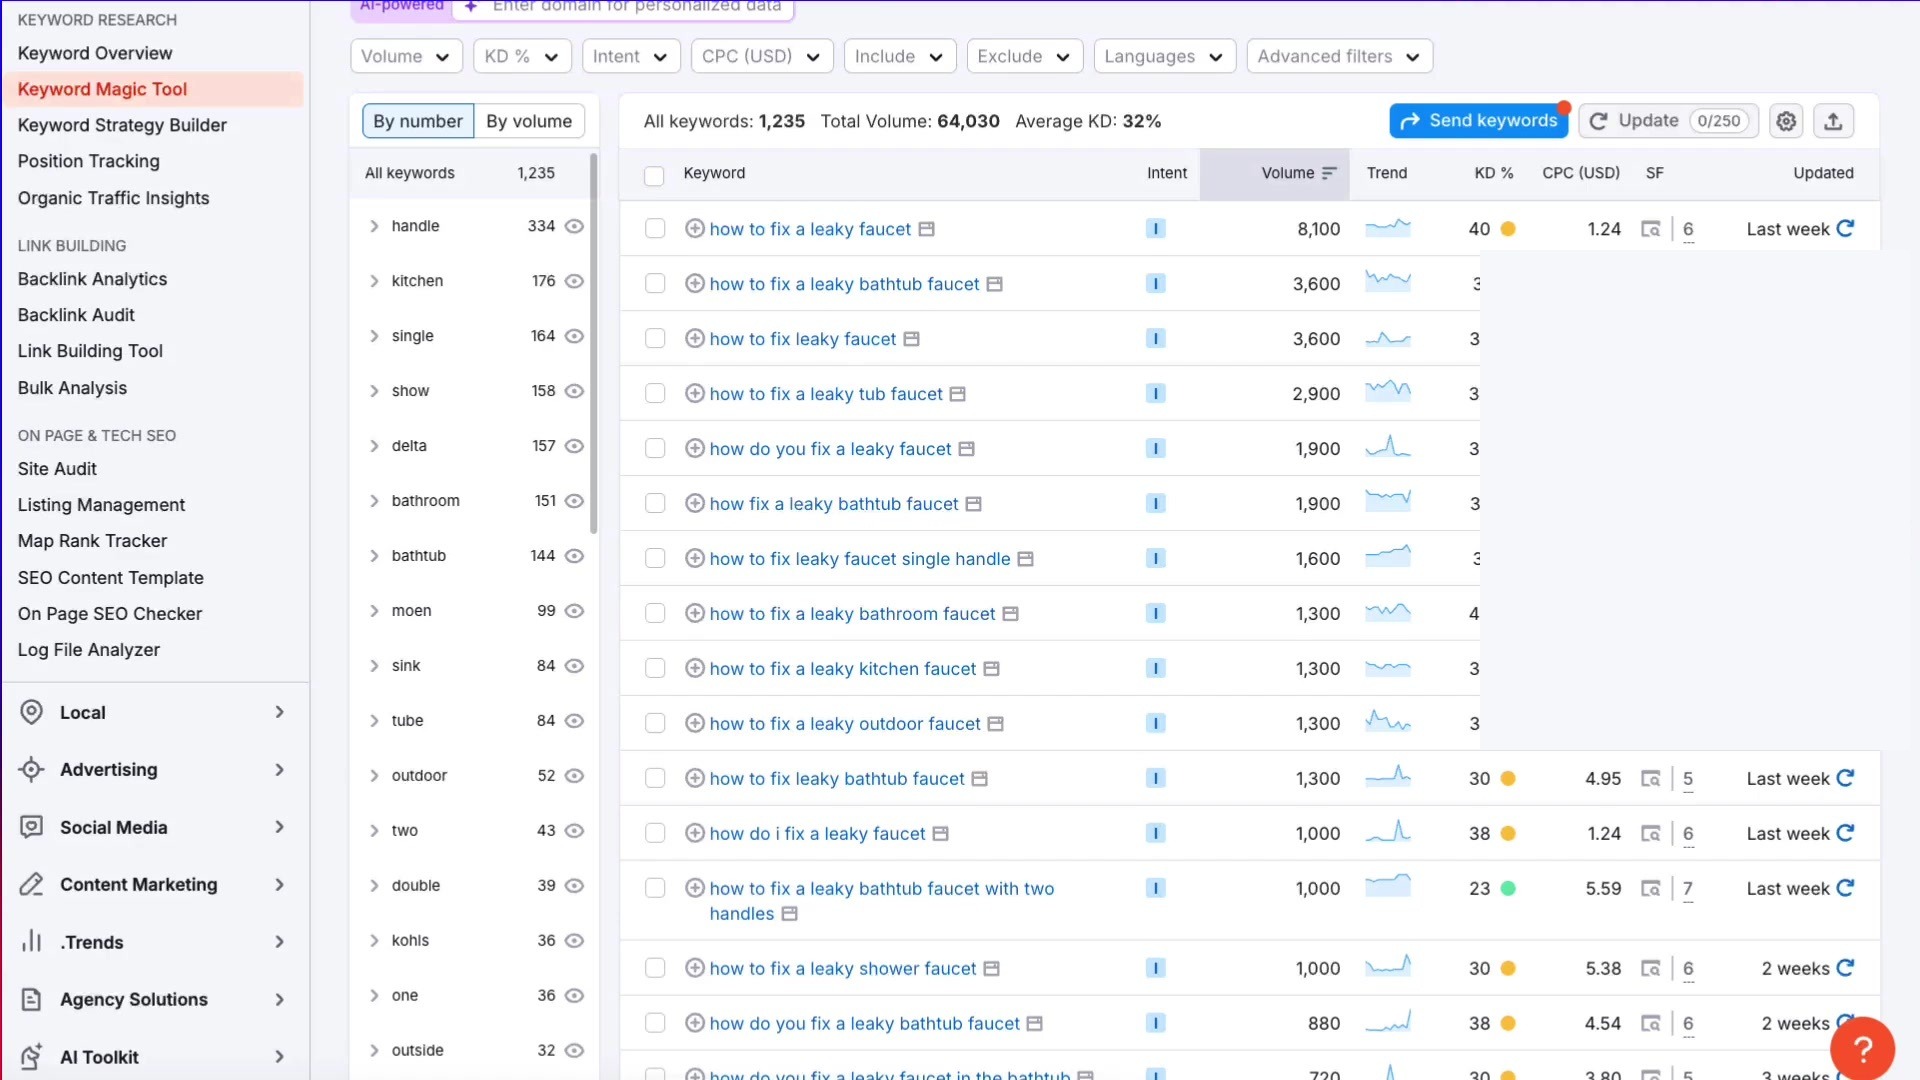
Task: Click trend sparkline for 'how to fix a leaky faucet'
Action: pyautogui.click(x=1388, y=228)
